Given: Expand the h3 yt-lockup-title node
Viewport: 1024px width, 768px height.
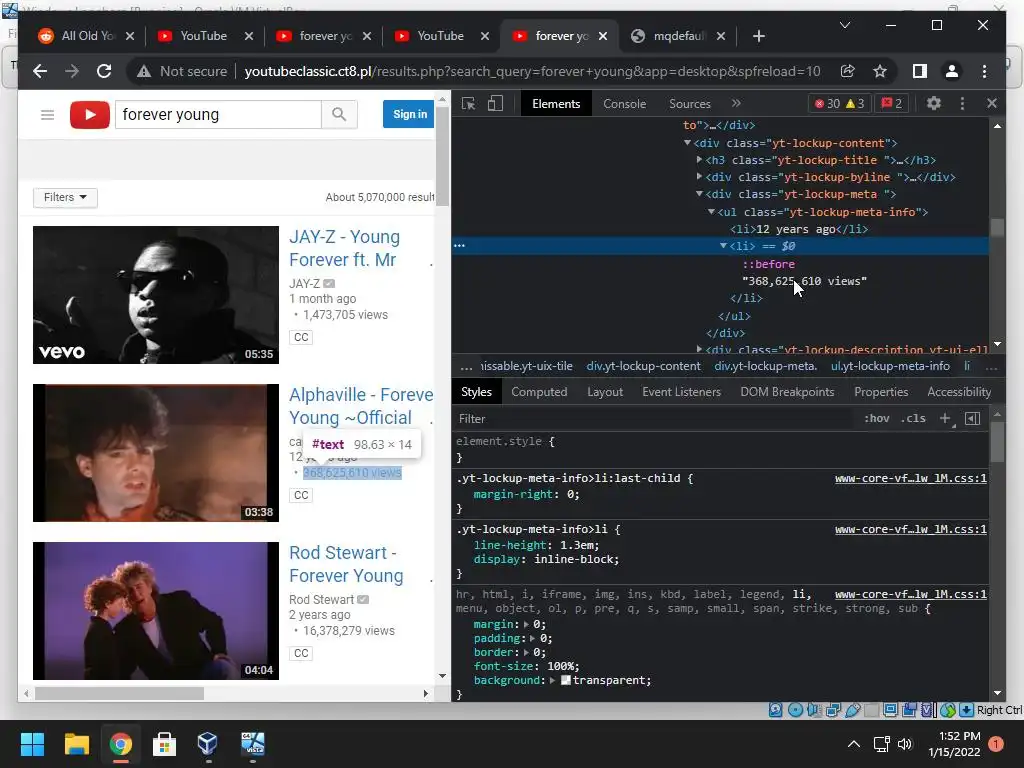Looking at the screenshot, I should [x=699, y=159].
